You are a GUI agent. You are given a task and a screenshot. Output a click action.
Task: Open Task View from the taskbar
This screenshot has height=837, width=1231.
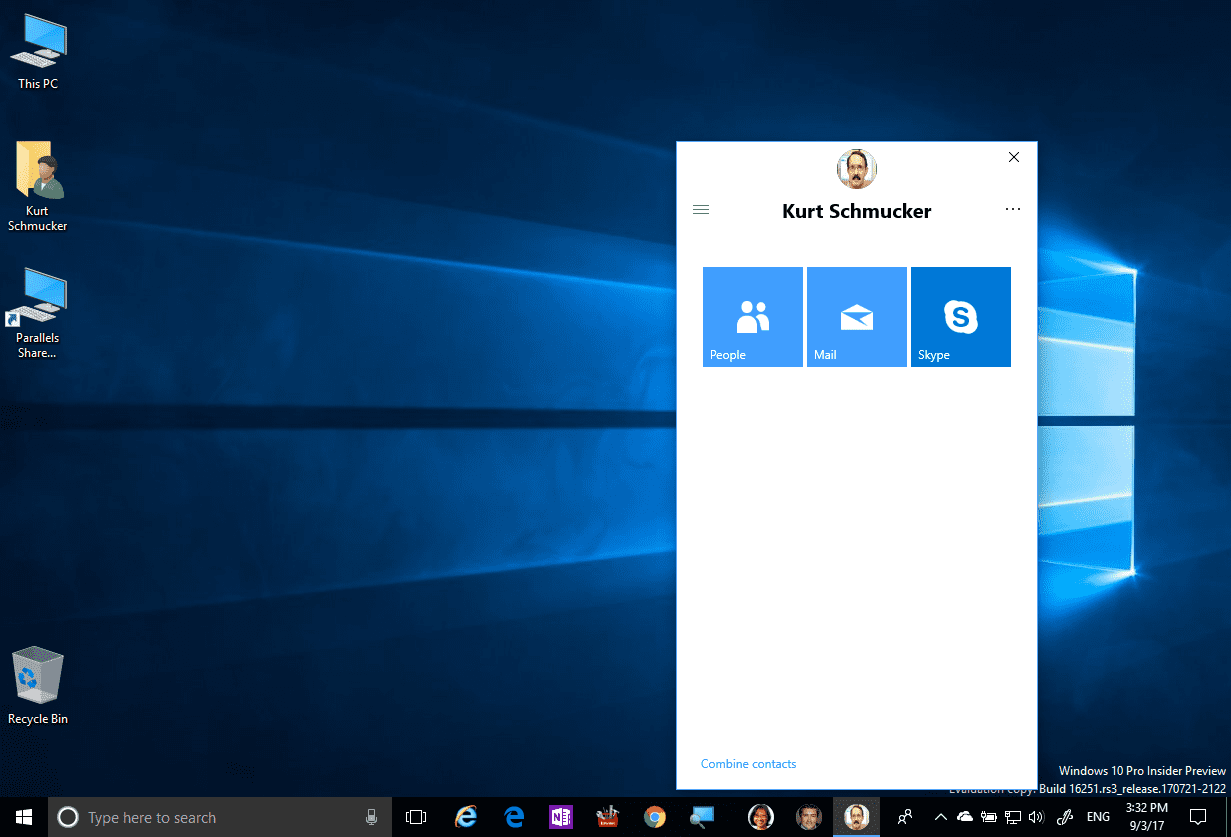pos(416,817)
